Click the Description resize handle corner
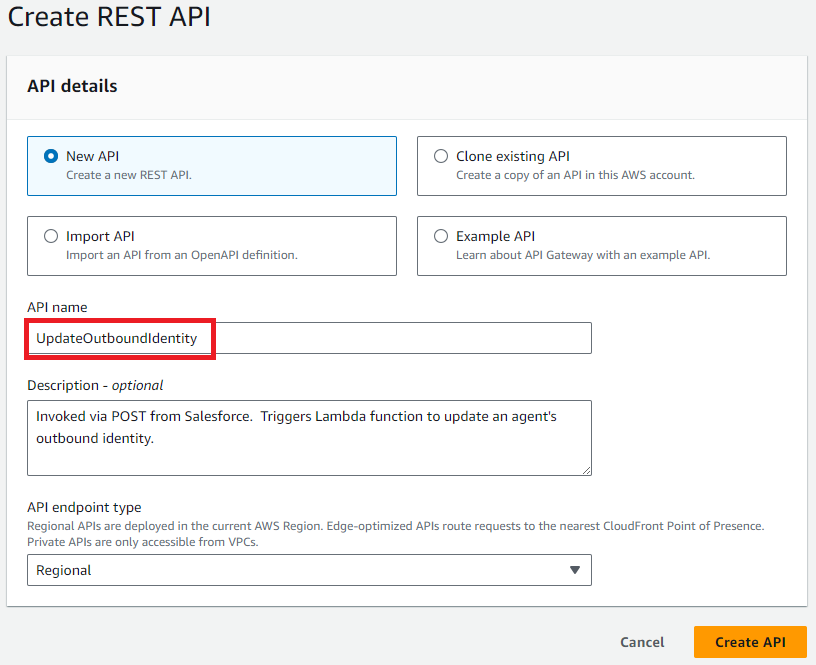816x665 pixels. (586, 470)
